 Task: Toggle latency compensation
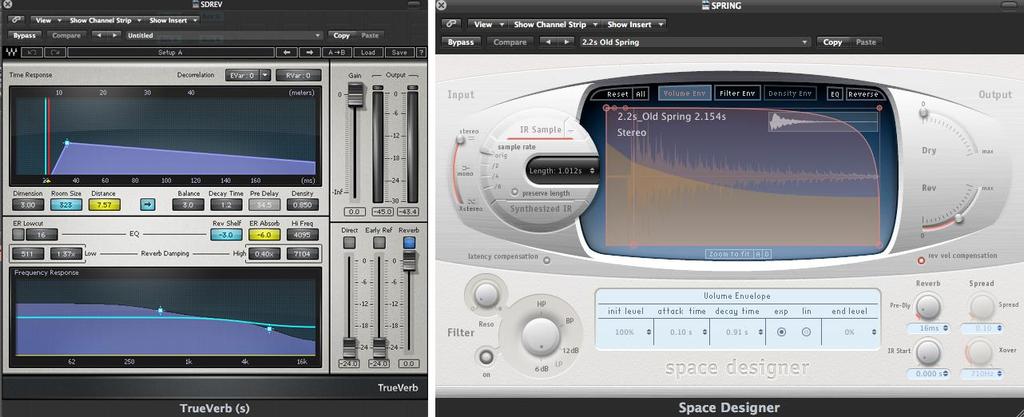tap(547, 260)
